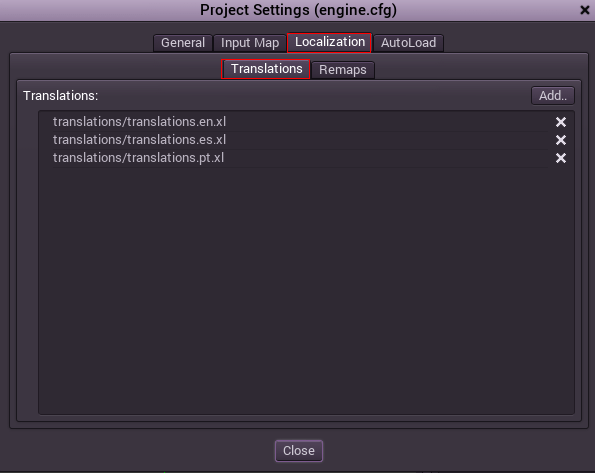Click the Add.. button for translations
595x473 pixels.
tap(553, 96)
